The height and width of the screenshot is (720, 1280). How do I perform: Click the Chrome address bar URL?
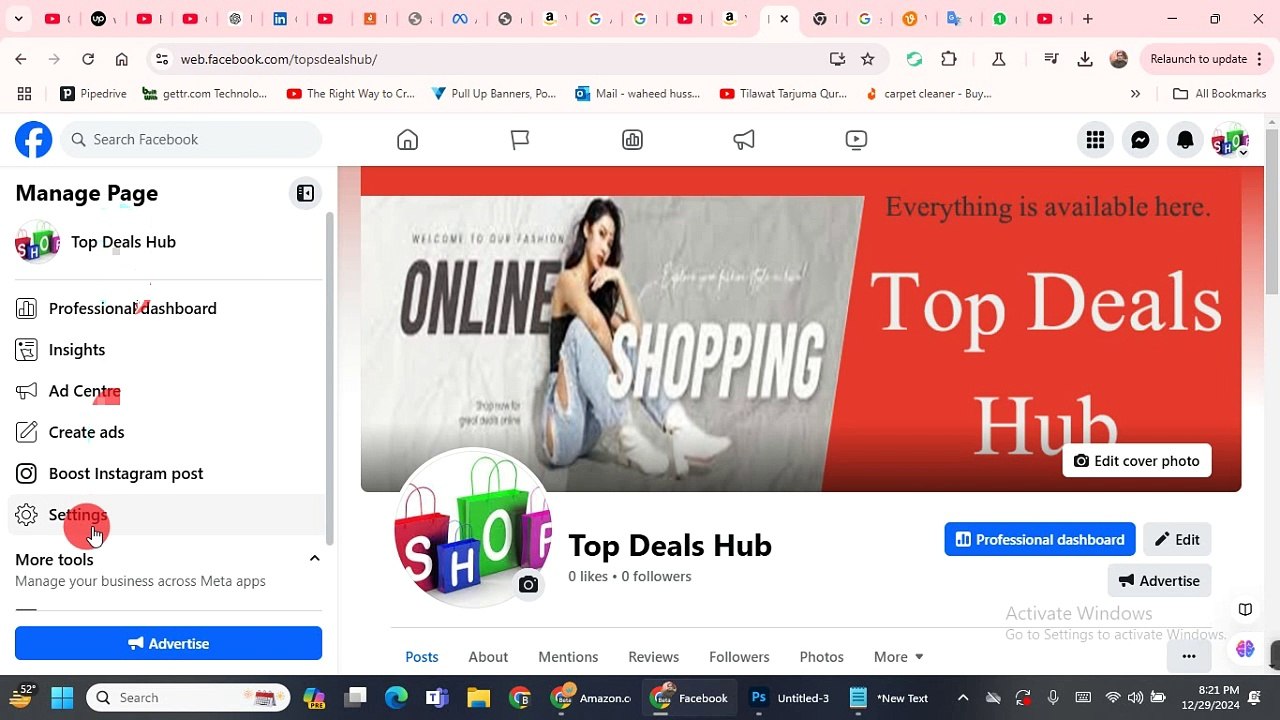(x=279, y=59)
